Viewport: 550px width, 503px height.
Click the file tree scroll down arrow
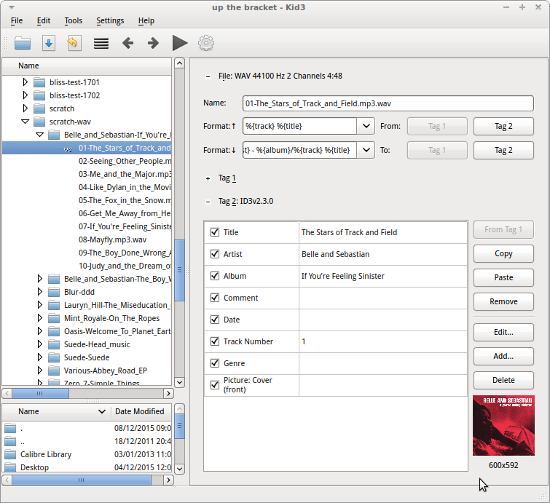click(179, 382)
